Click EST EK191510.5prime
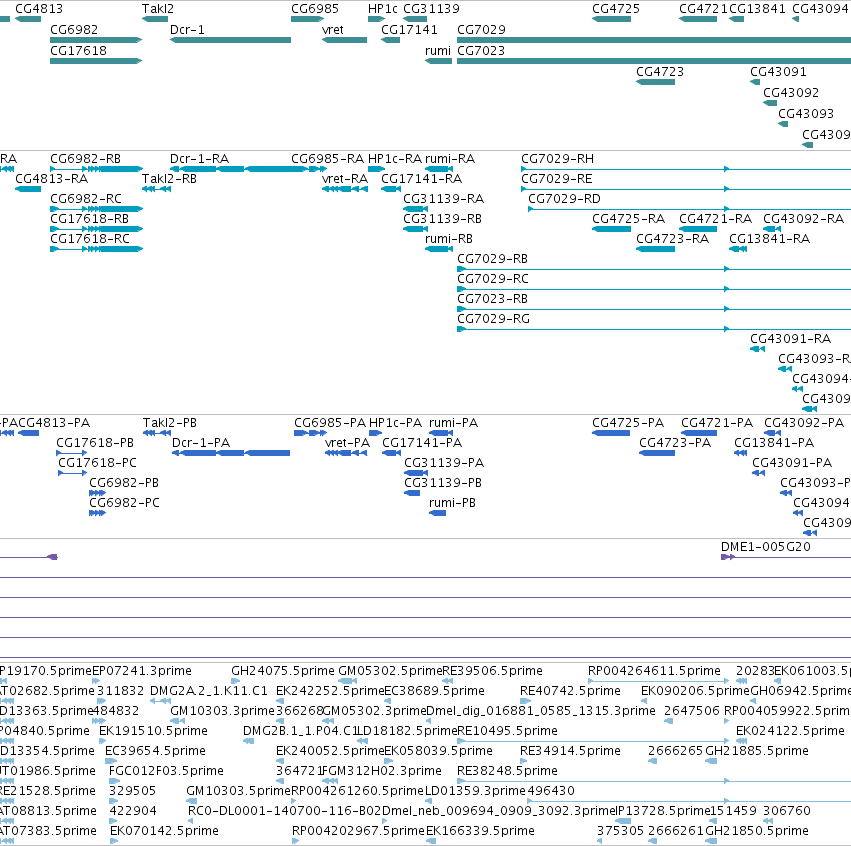 [x=153, y=731]
